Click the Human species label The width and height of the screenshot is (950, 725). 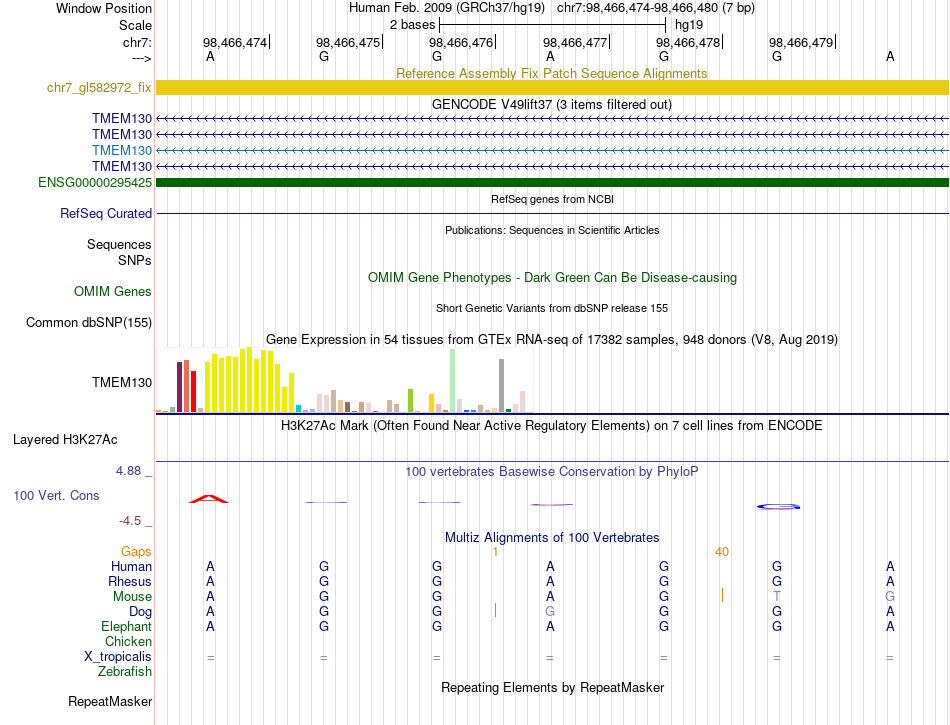click(x=131, y=566)
